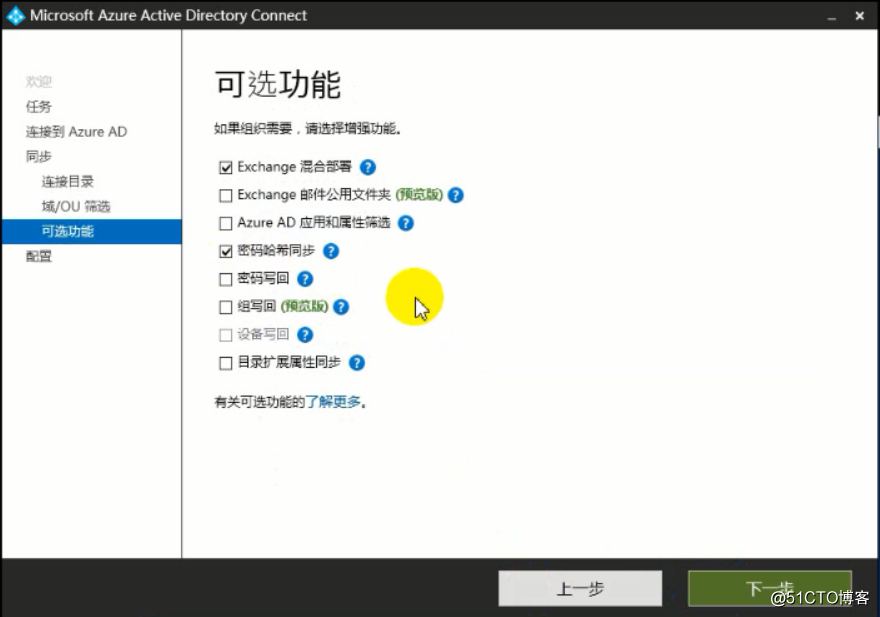Uncheck 密码哈希同步 checkbox
880x617 pixels.
coord(226,251)
